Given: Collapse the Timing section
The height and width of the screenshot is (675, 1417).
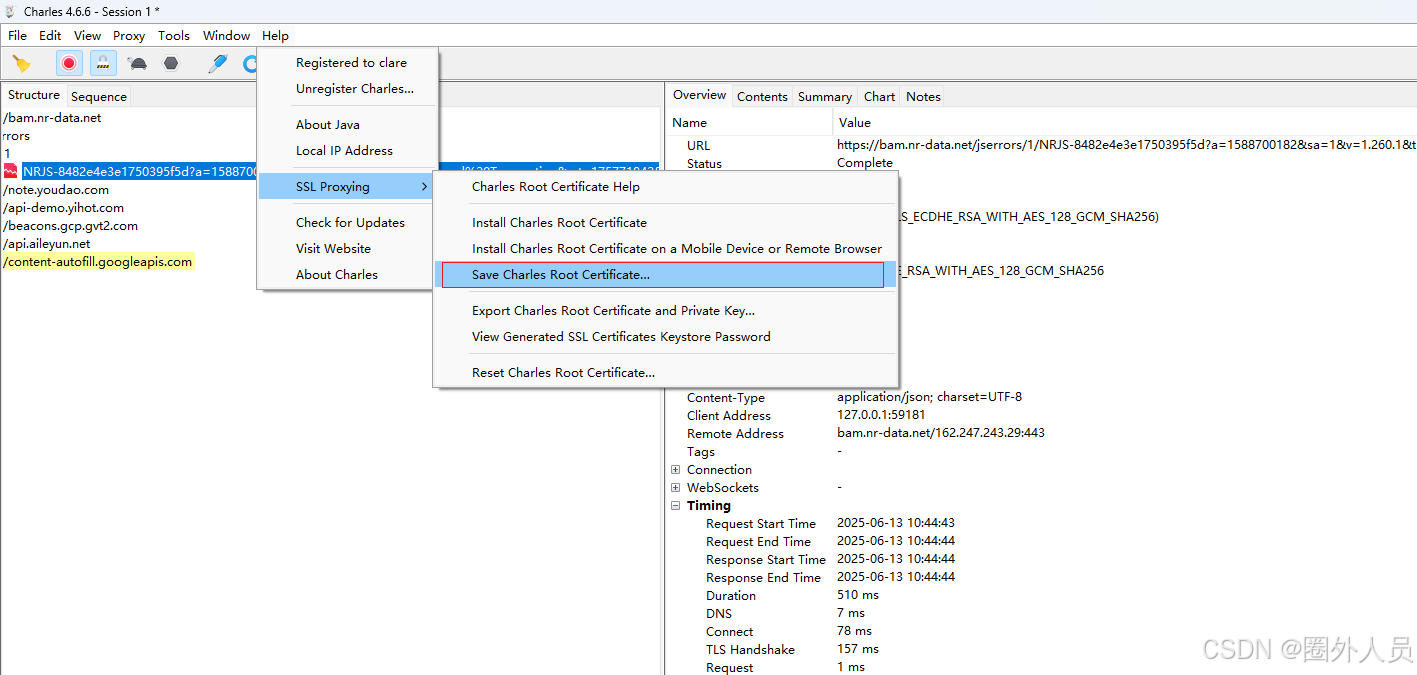Looking at the screenshot, I should [x=676, y=505].
